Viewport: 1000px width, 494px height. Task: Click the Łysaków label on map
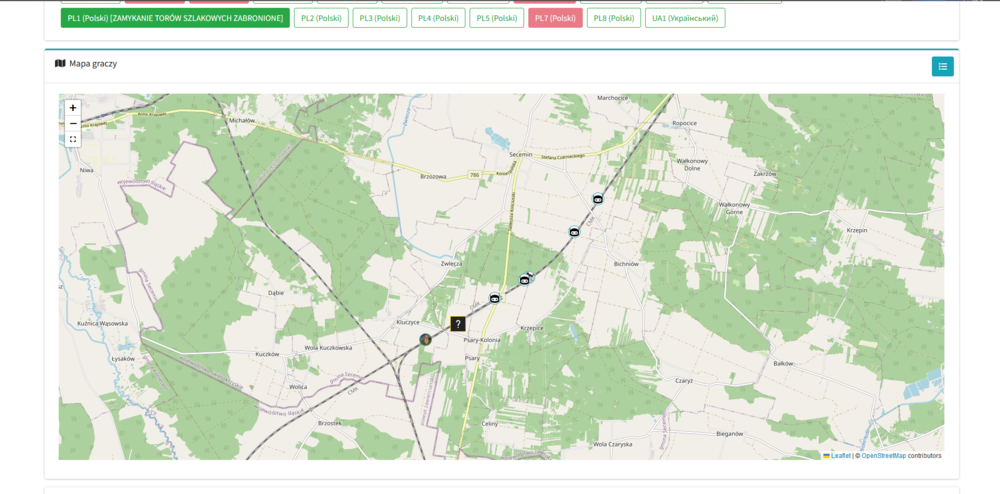point(122,358)
